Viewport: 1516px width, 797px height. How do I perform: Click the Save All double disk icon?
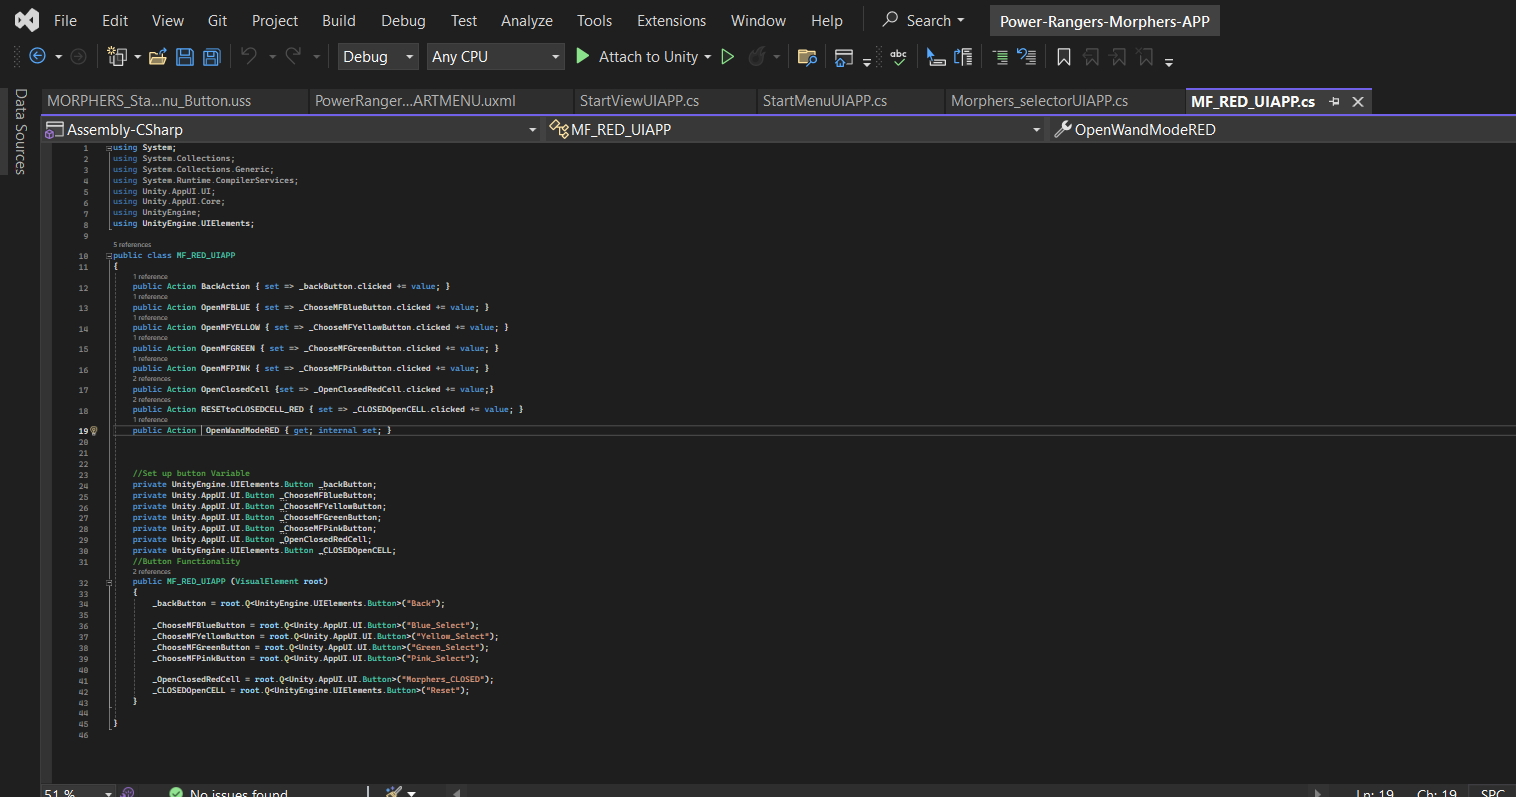212,57
